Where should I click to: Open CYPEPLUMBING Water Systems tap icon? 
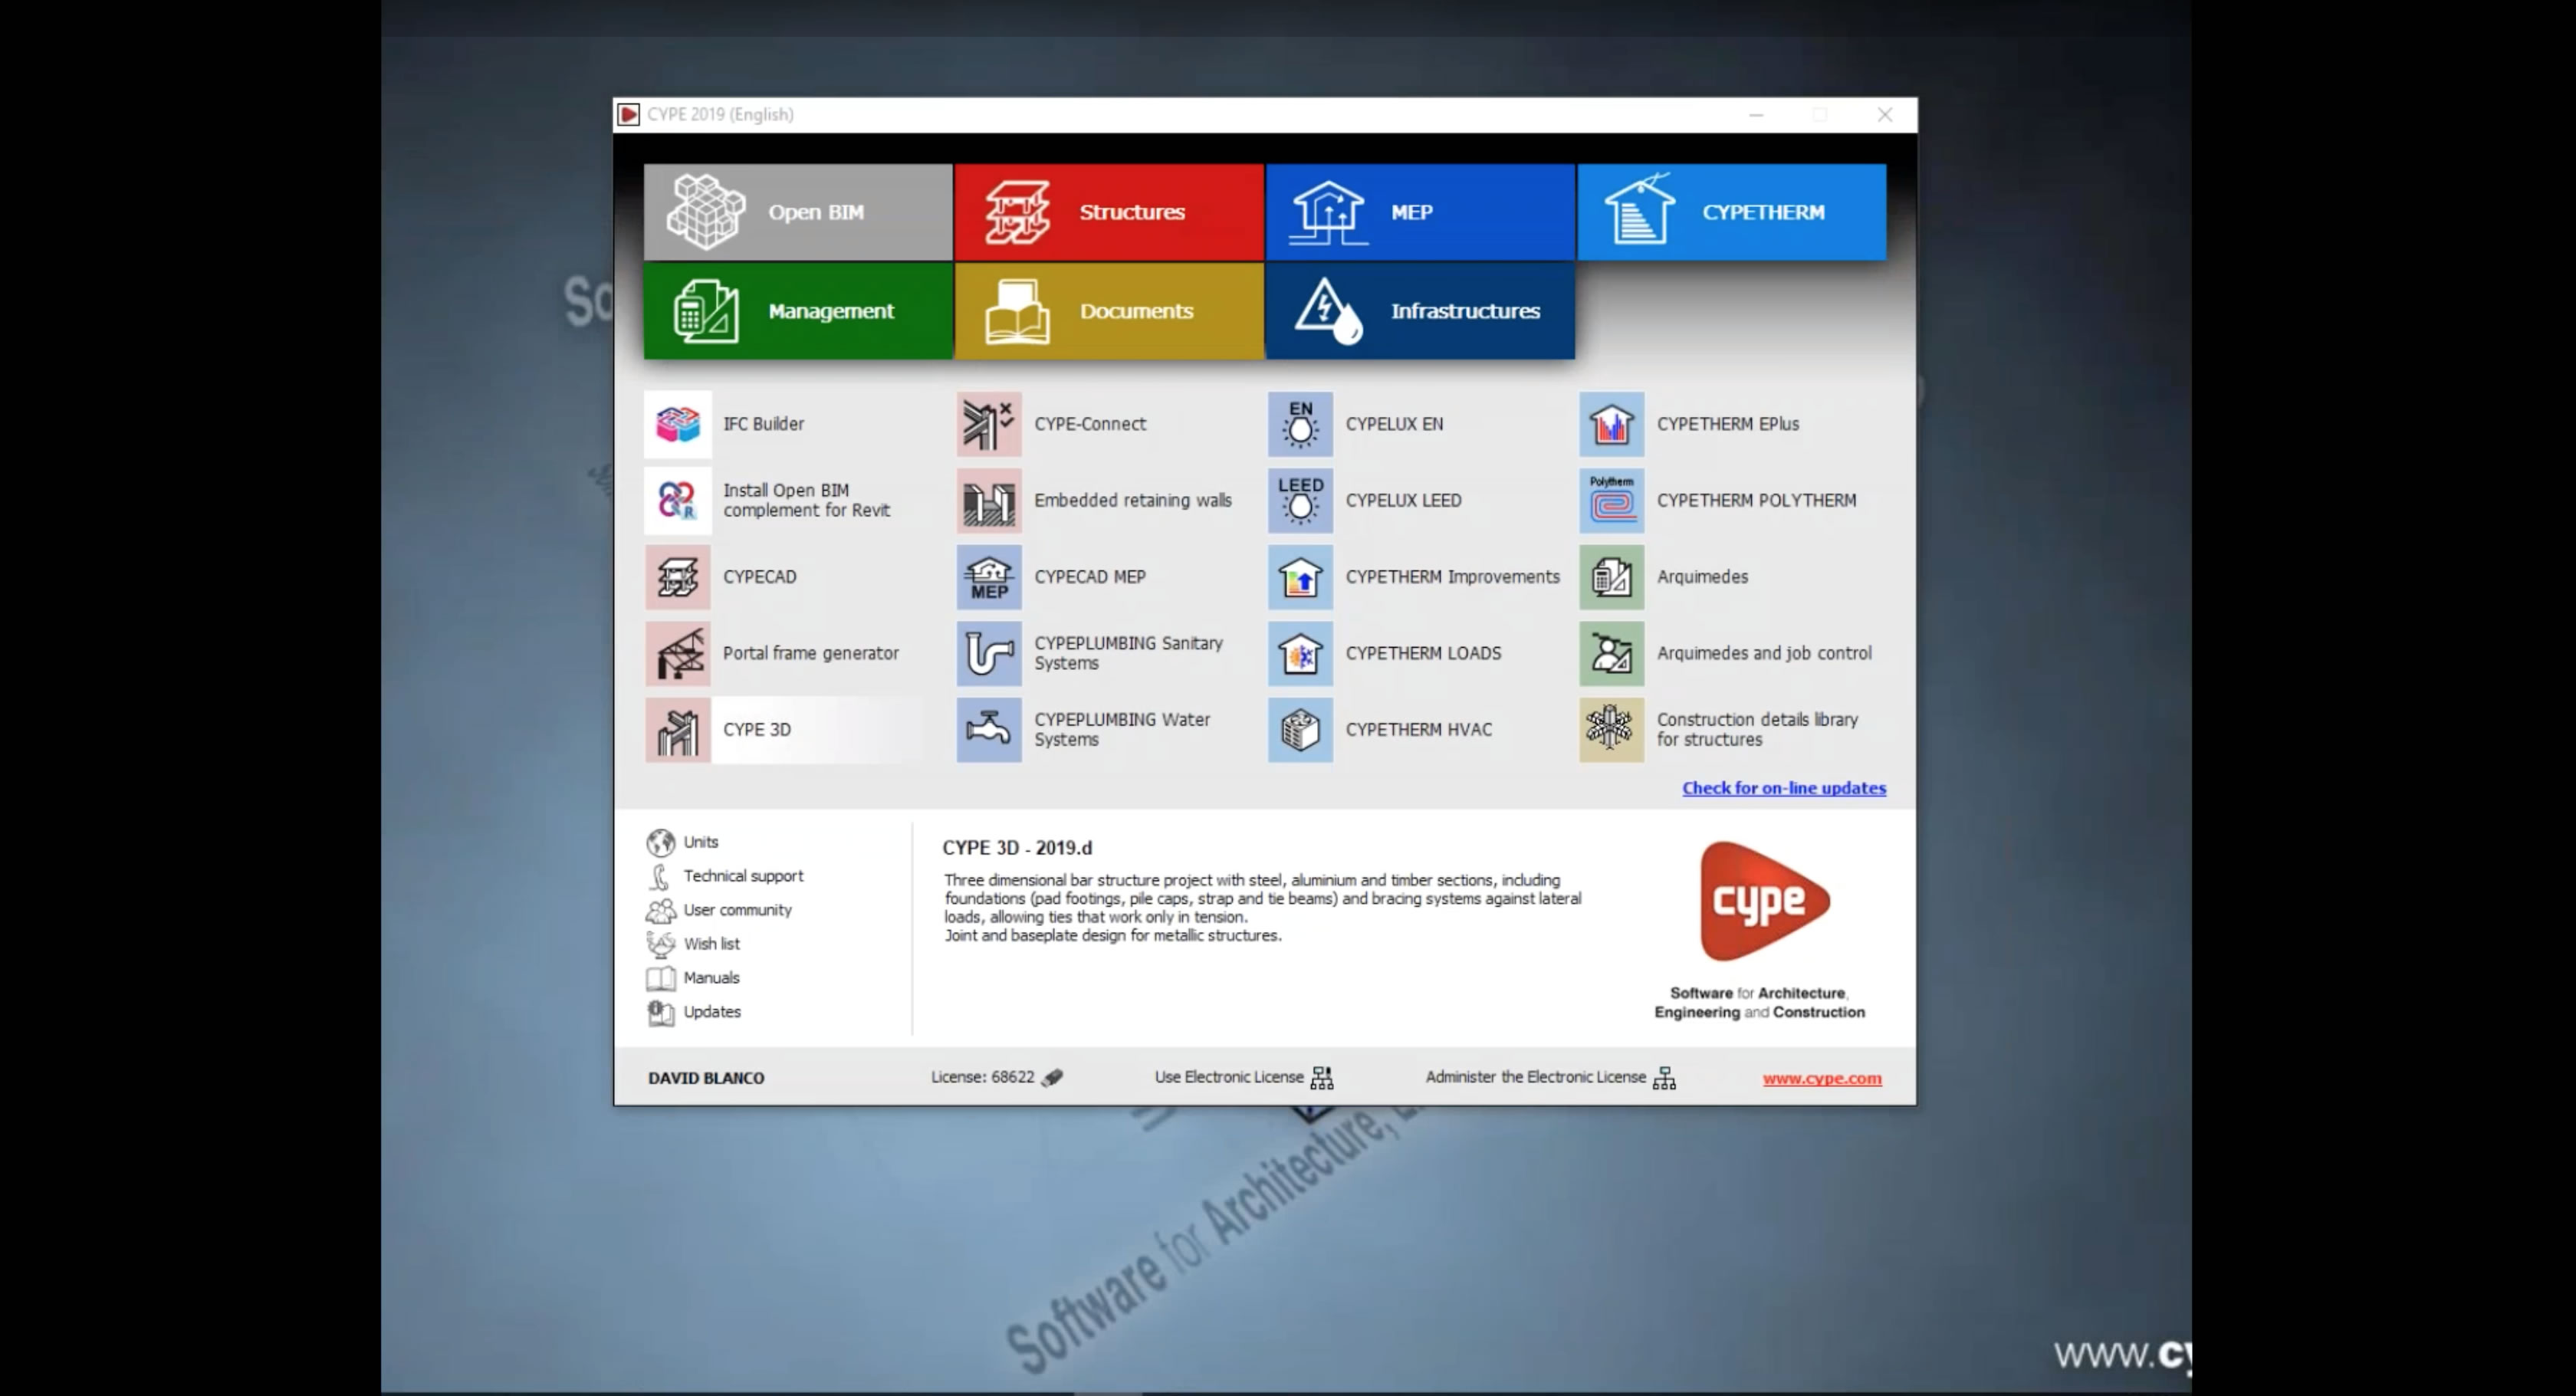pos(989,730)
